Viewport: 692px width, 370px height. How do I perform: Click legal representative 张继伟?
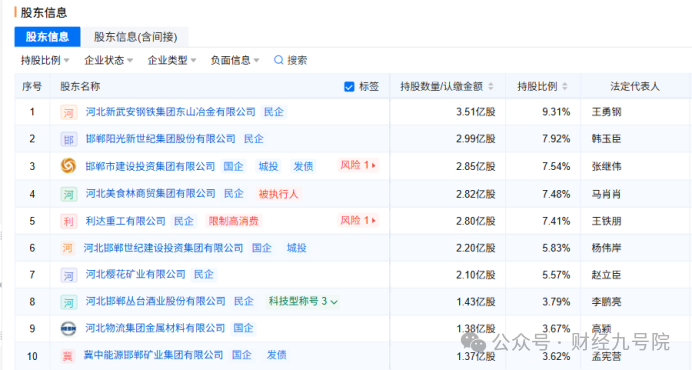pyautogui.click(x=606, y=166)
